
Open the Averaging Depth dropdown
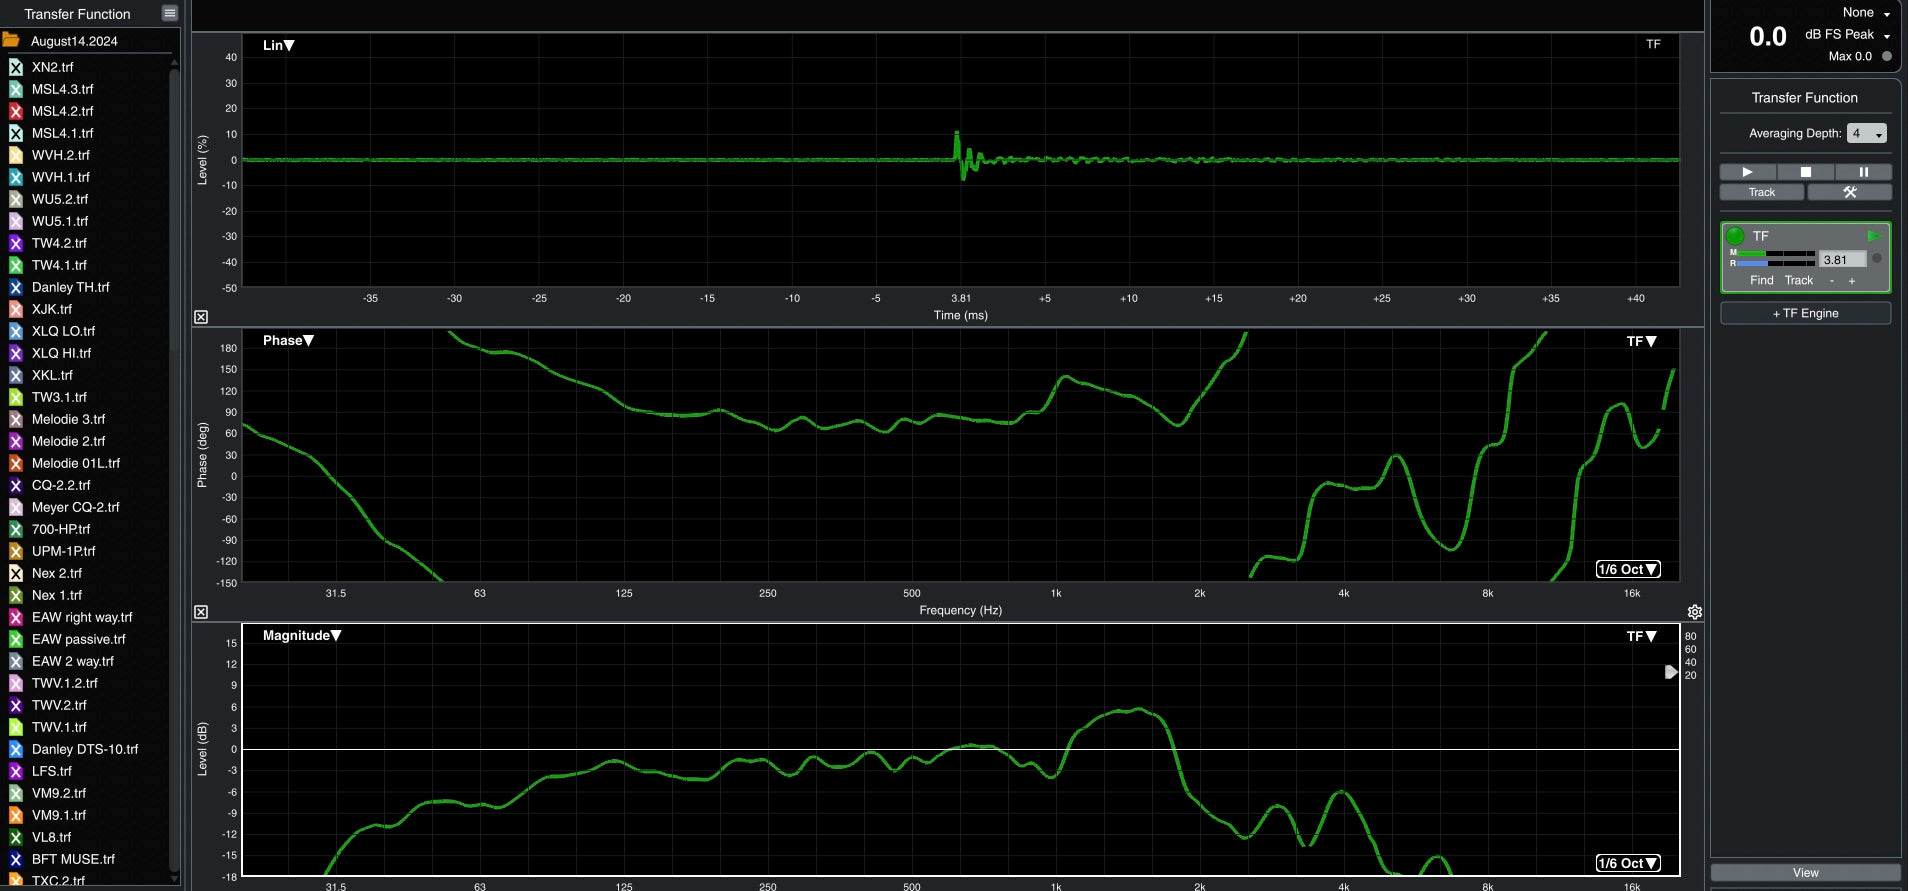pyautogui.click(x=1866, y=133)
